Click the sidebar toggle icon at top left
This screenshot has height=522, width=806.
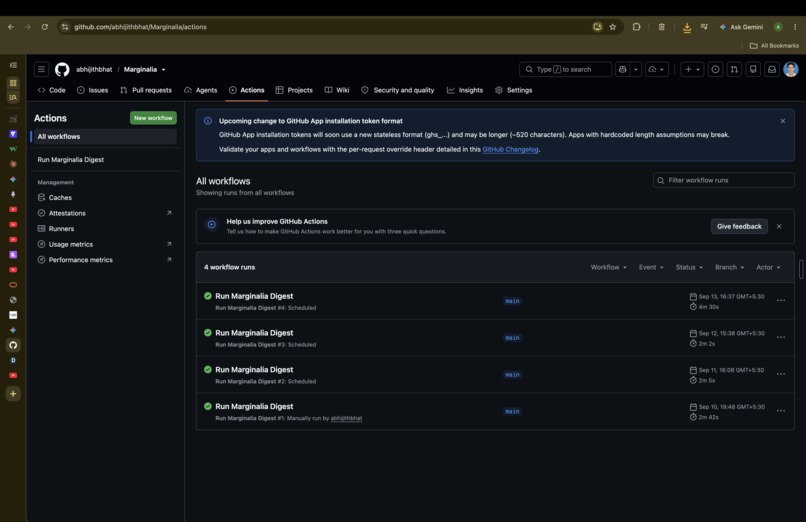13,65
